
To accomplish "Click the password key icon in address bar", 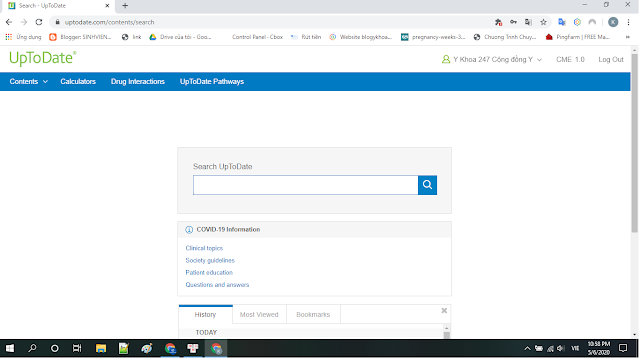I will click(513, 22).
